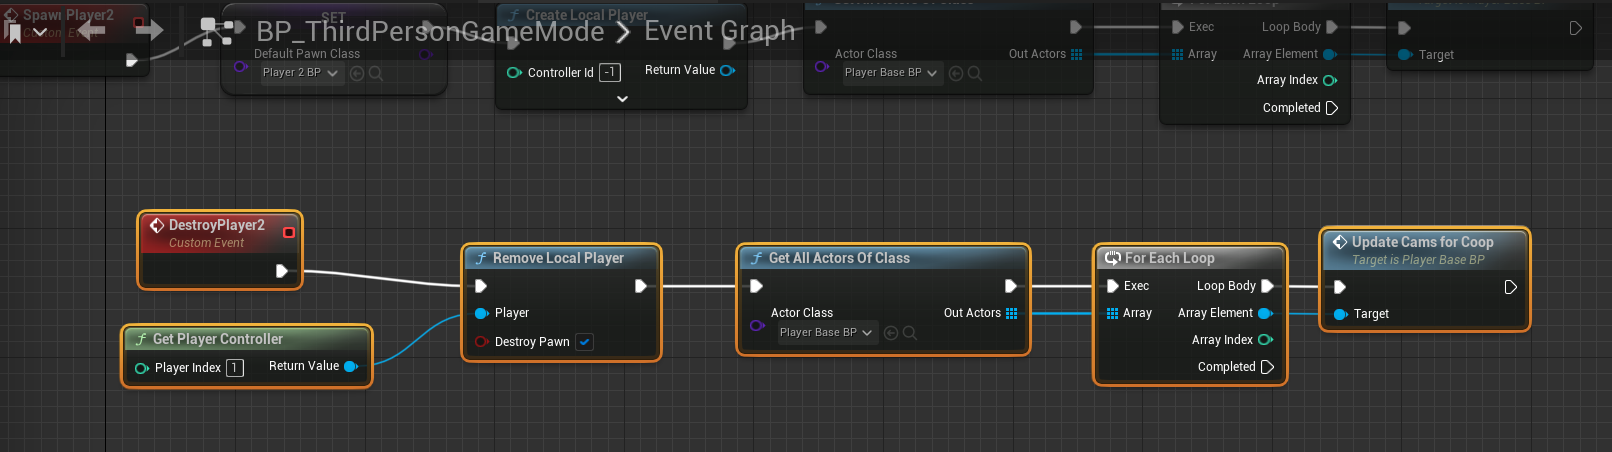Open the Player Base BP dropdown on the unselected upper node
Viewport: 1612px width, 452px height.
tap(892, 73)
